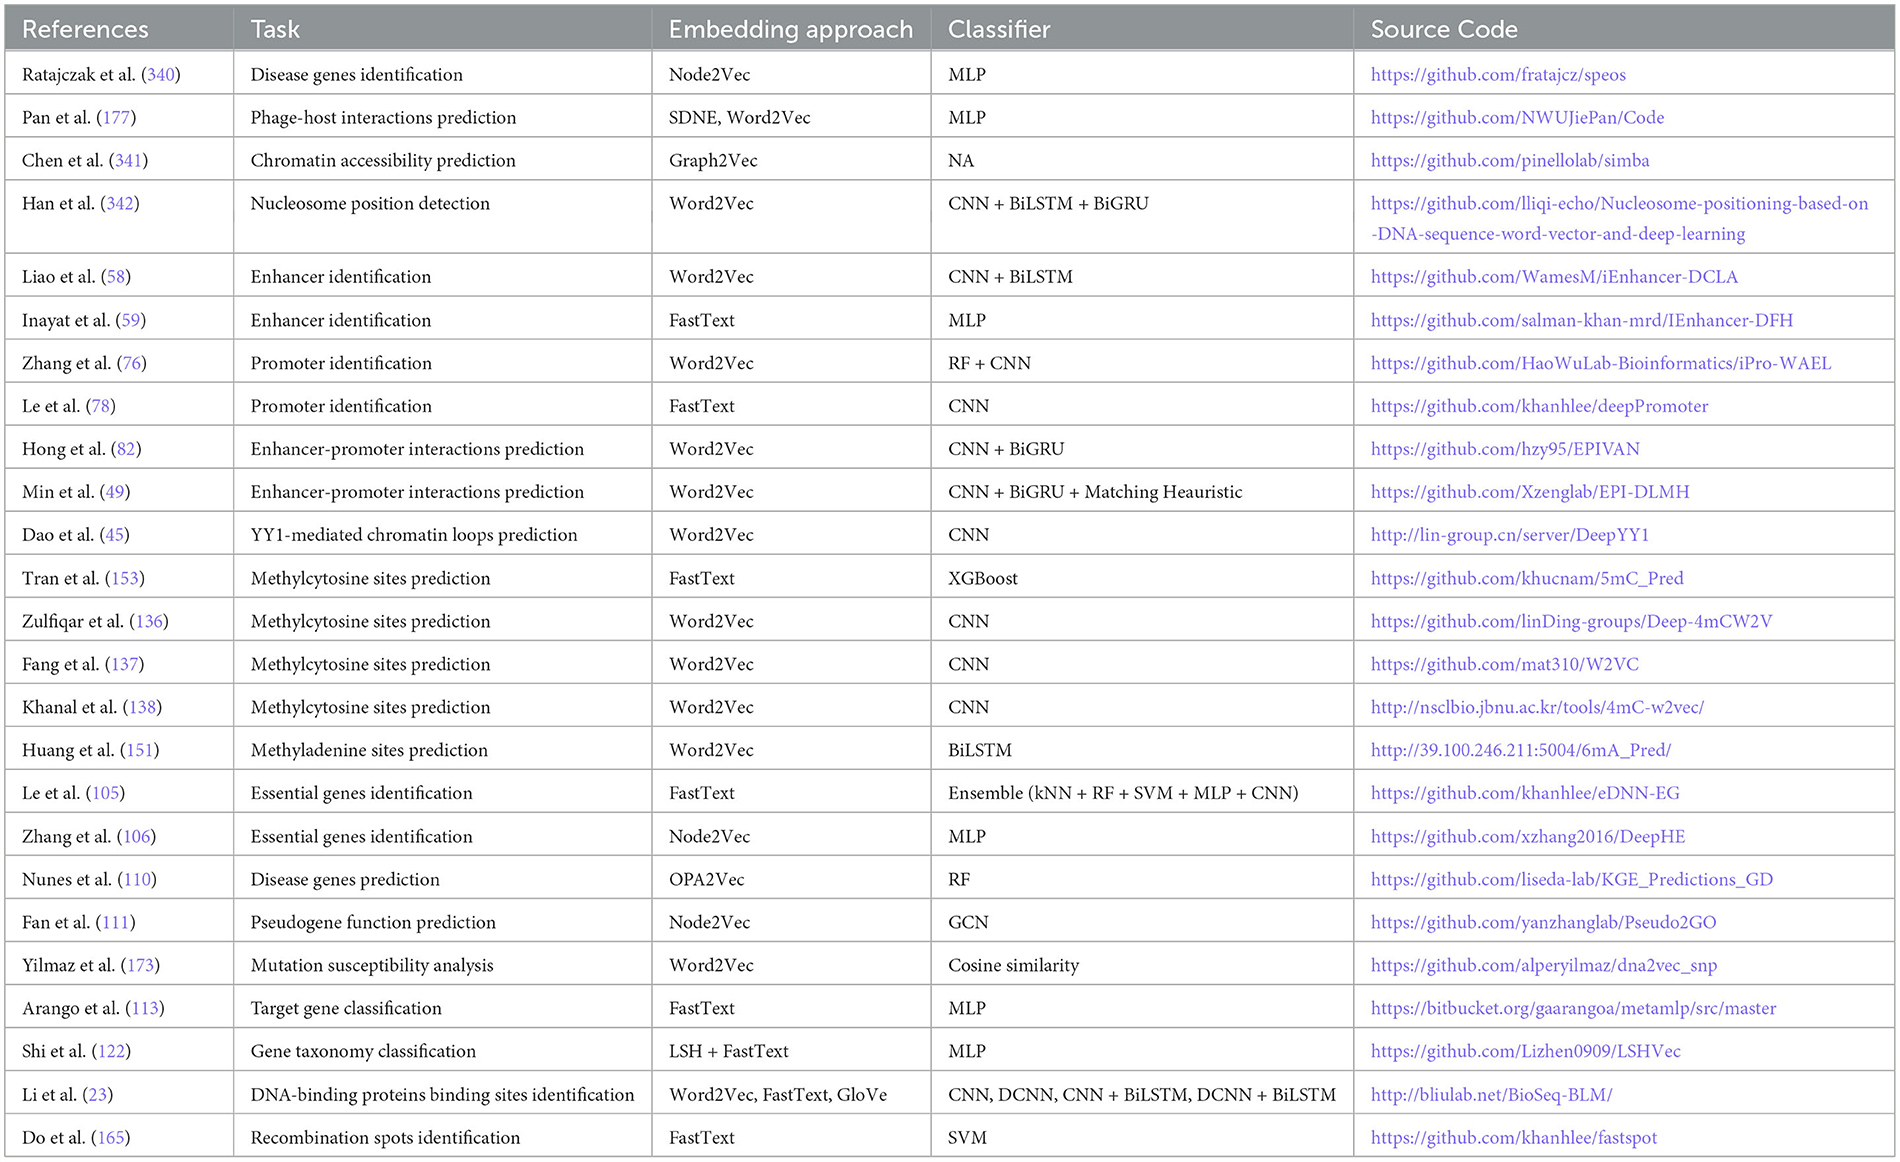
Task: Open the khanhlee/eDNN-EG link
Action: pyautogui.click(x=1525, y=794)
